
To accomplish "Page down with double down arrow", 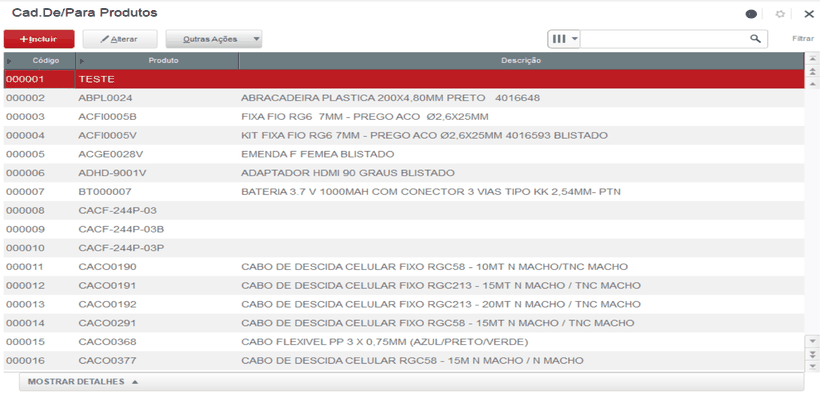I will point(812,354).
